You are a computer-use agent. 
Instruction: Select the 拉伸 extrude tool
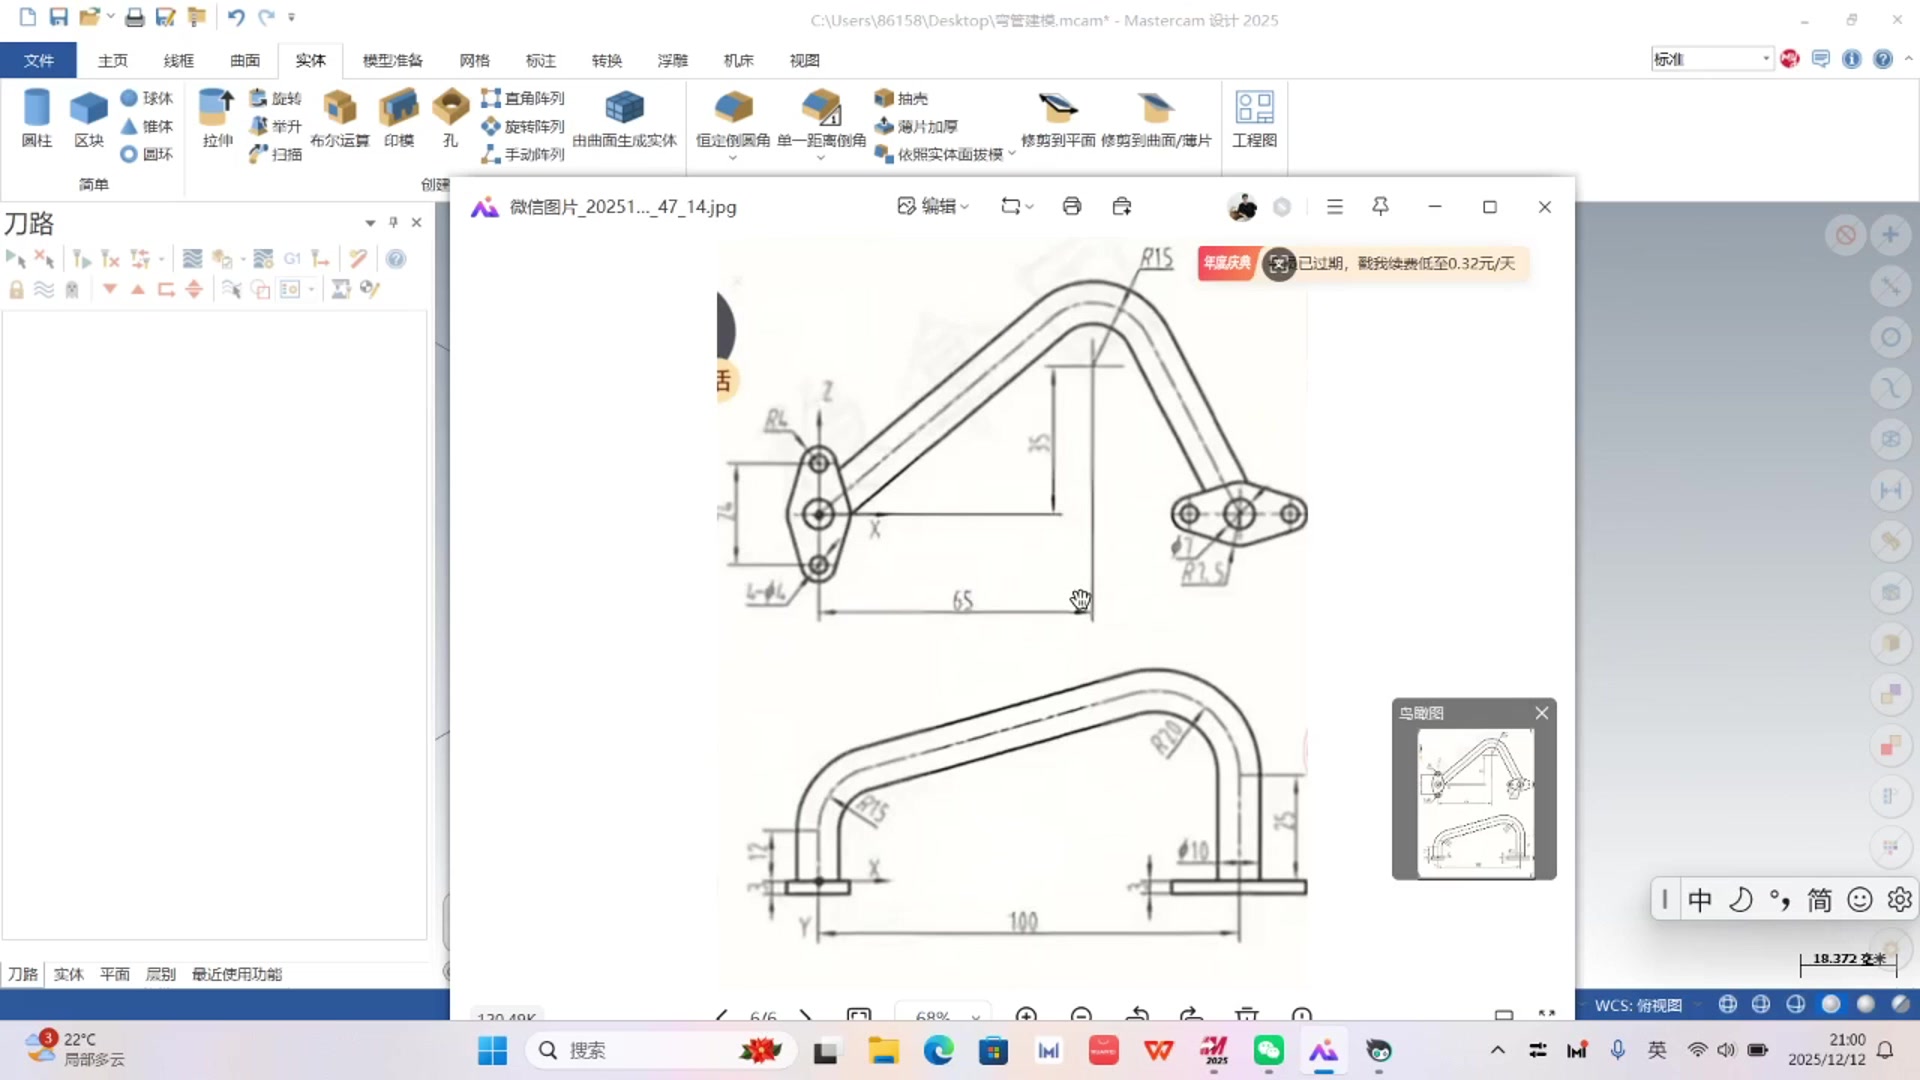tap(215, 118)
